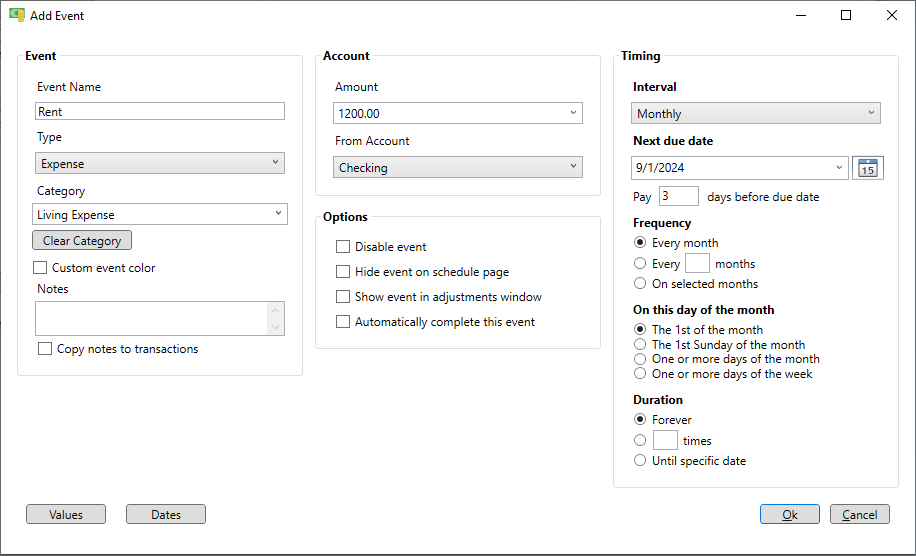Select The 1st Sunday of the month
The width and height of the screenshot is (916, 556).
point(640,345)
